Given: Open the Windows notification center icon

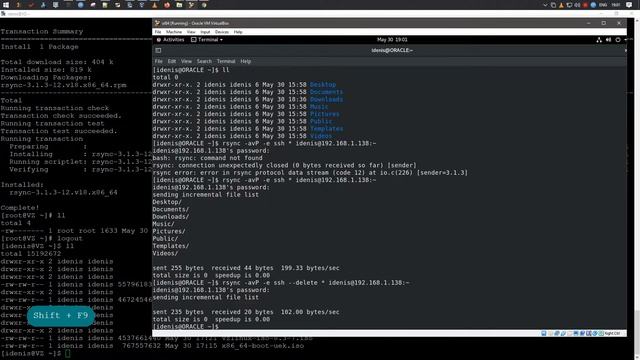Looking at the screenshot, I should [x=629, y=5].
